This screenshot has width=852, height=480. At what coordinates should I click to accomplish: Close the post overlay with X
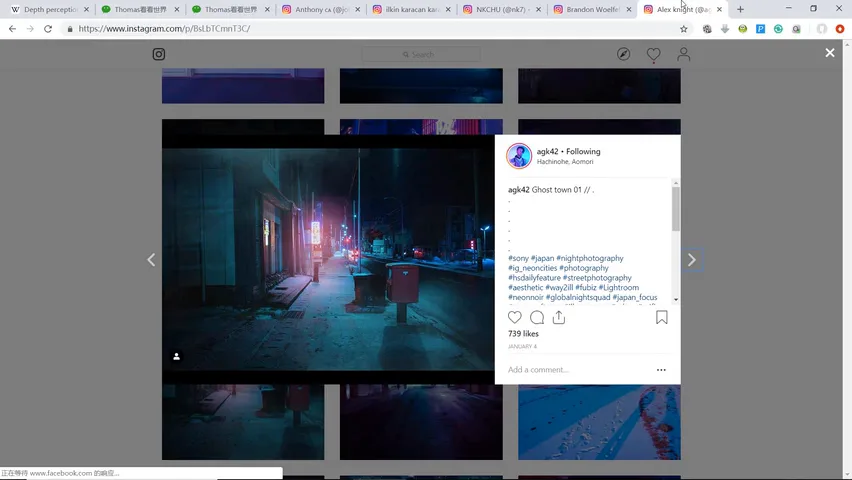830,53
